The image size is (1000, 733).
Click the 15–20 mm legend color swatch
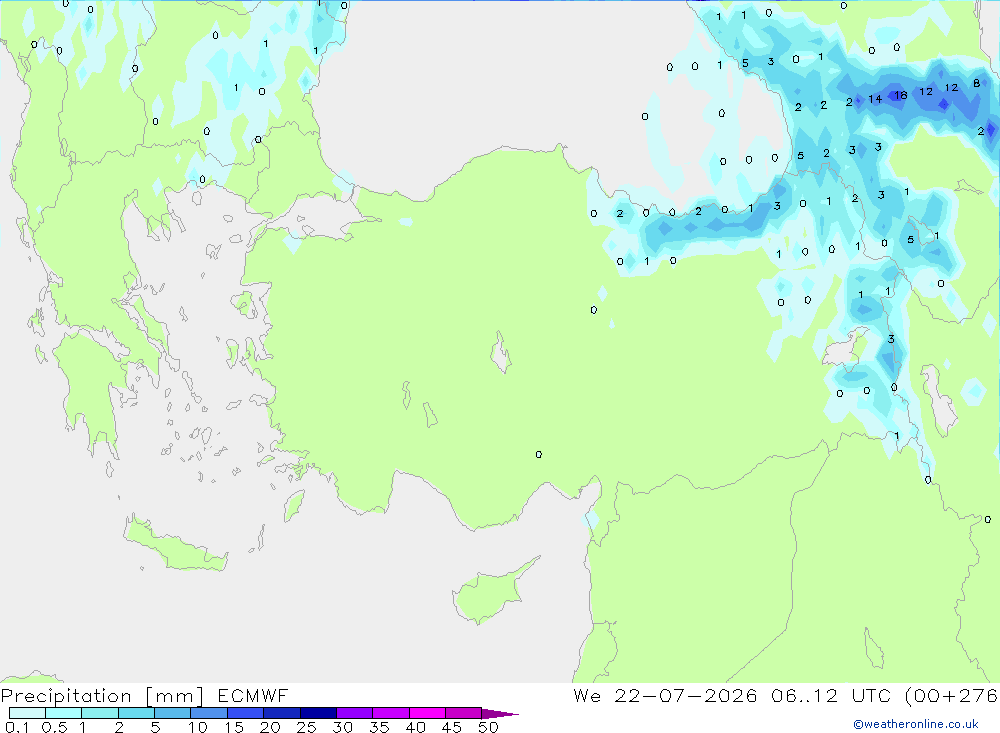[x=246, y=713]
